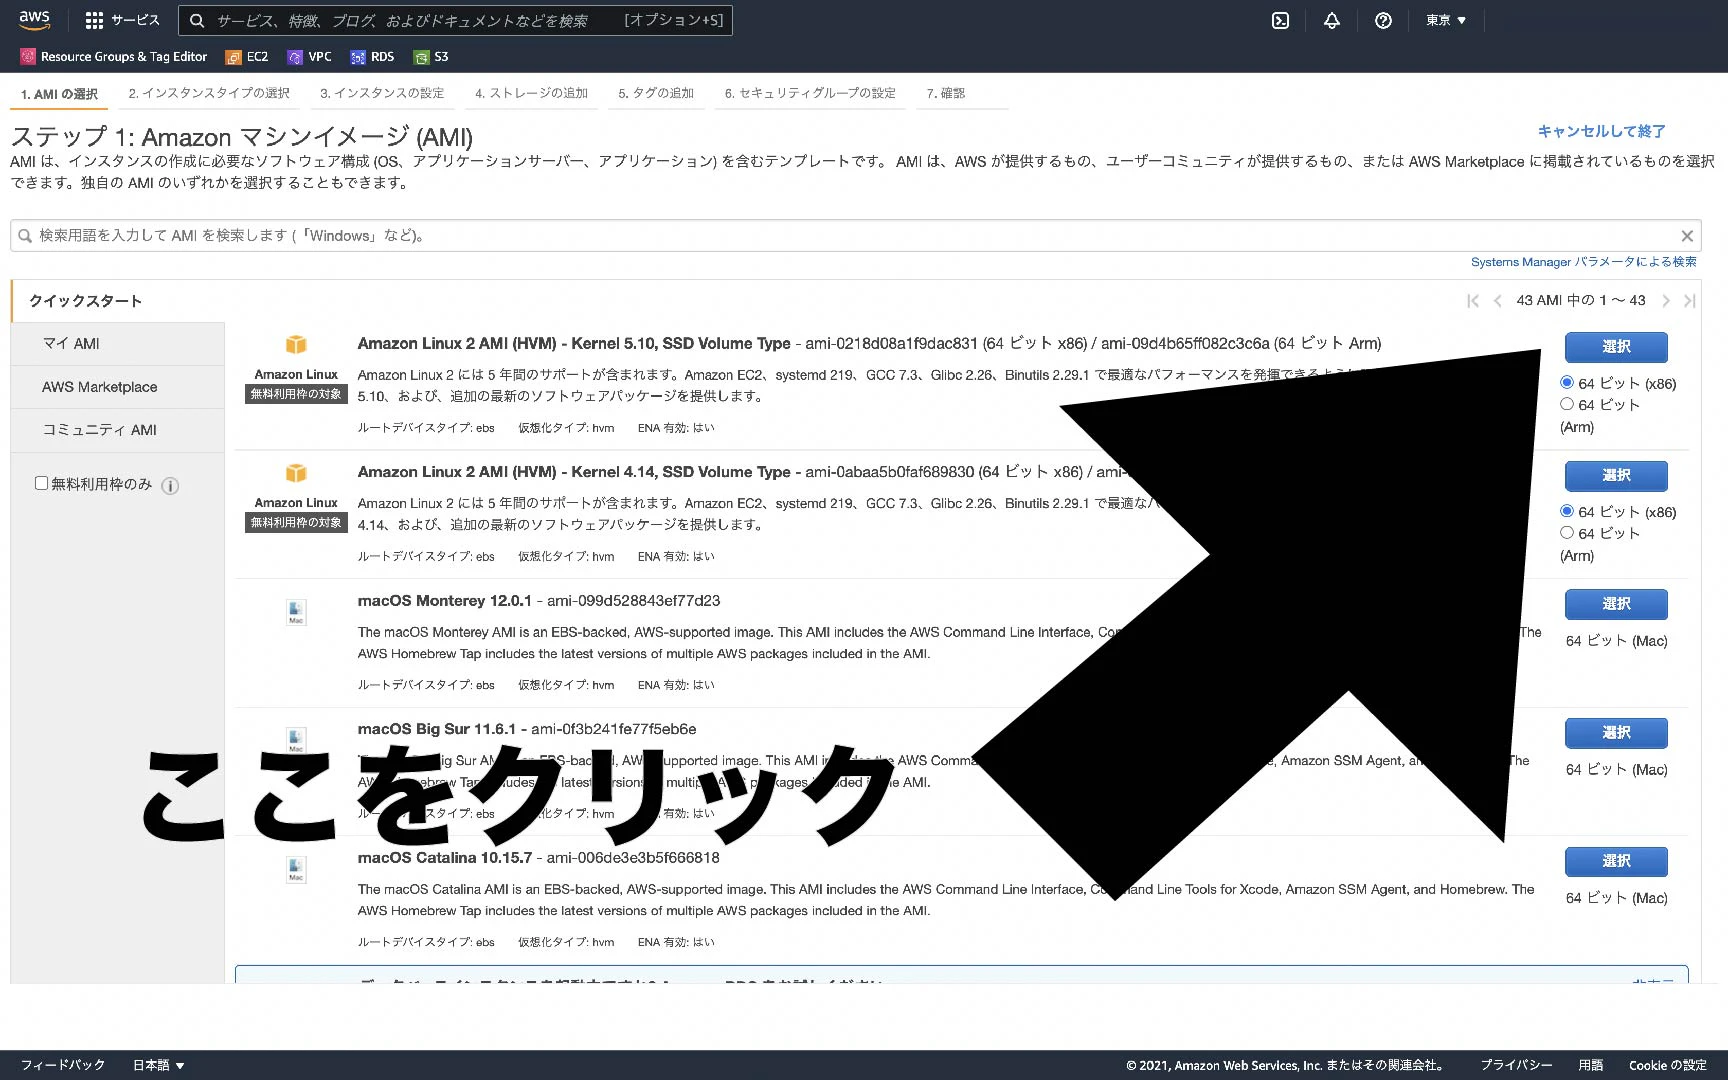1728x1080 pixels.
Task: Click the info icon beside 無料利用枠のみ
Action: [170, 486]
